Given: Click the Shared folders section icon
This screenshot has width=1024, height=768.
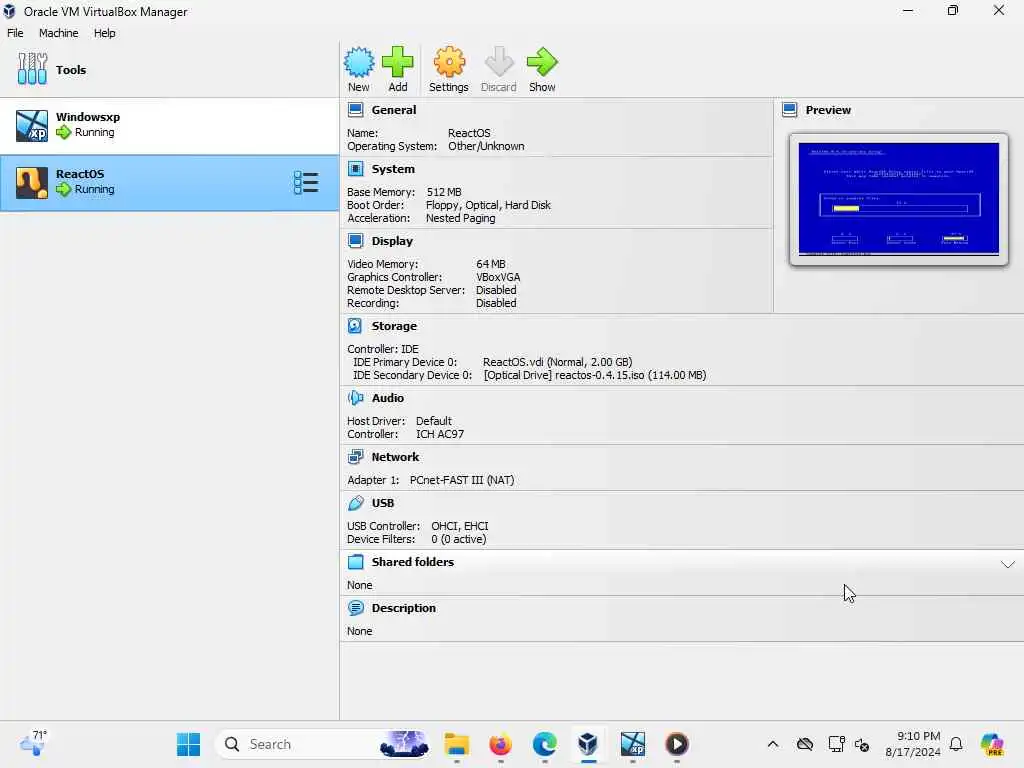Looking at the screenshot, I should (x=355, y=562).
